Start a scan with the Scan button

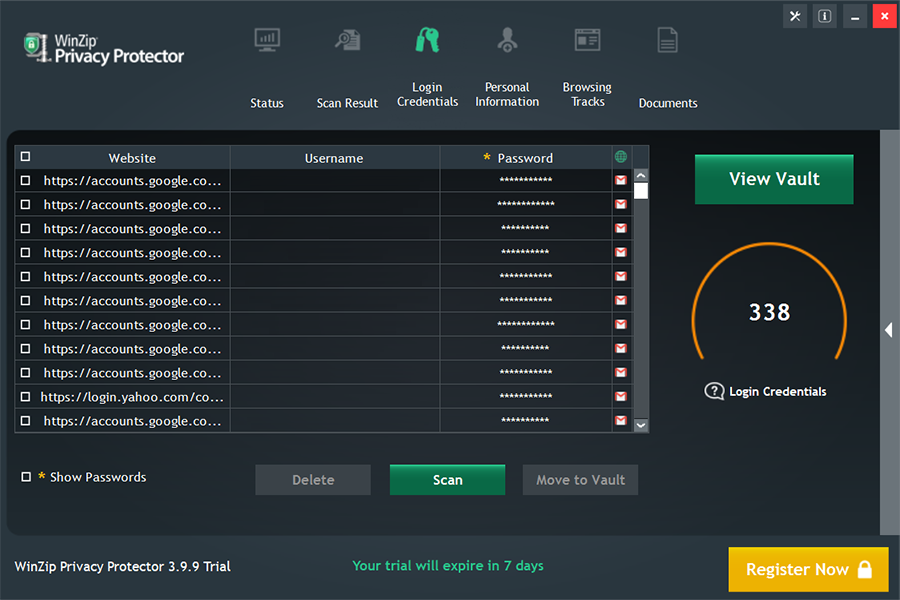click(x=447, y=480)
